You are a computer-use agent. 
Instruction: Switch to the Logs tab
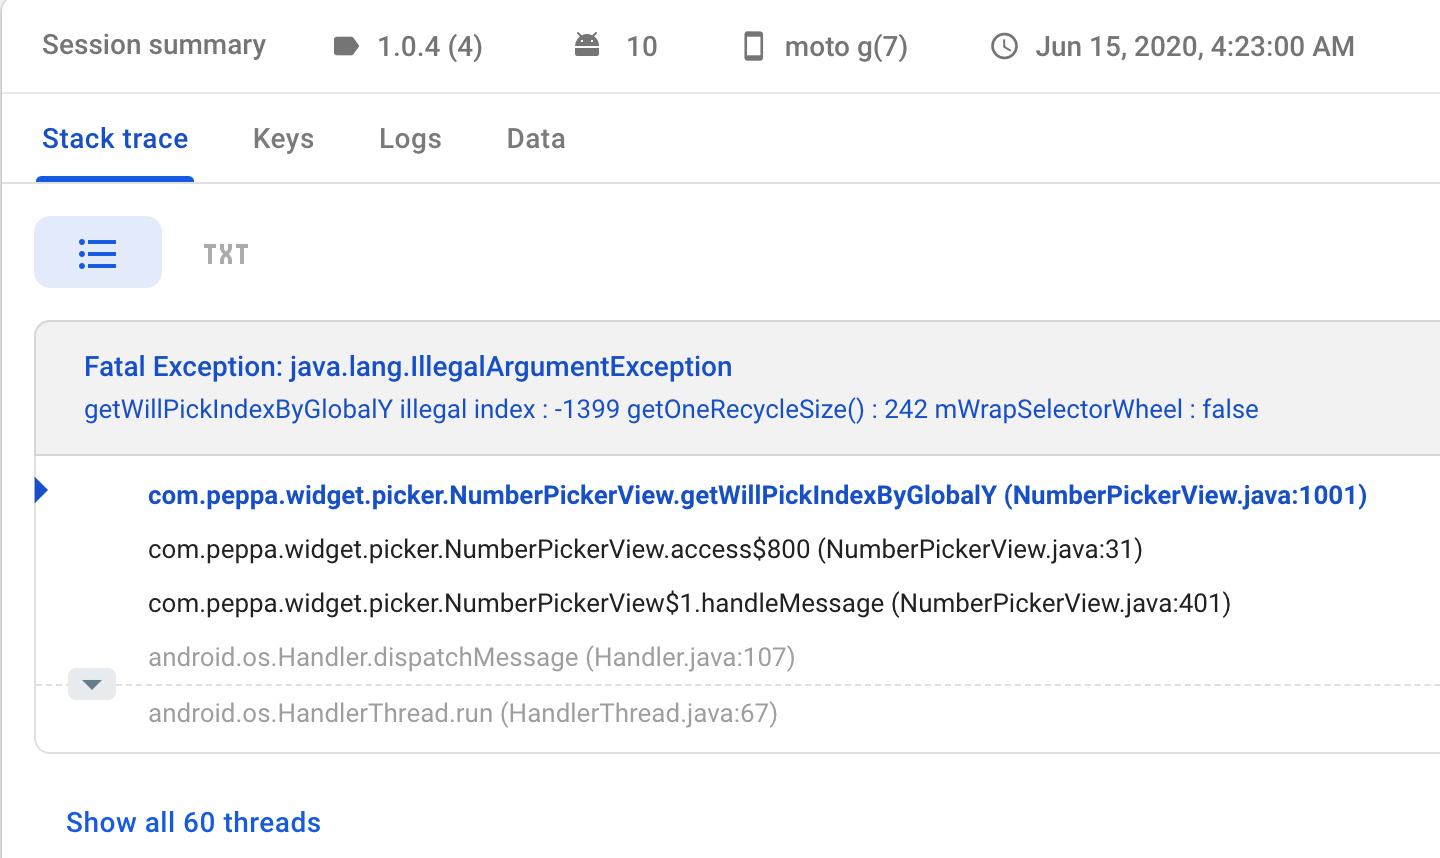(410, 139)
